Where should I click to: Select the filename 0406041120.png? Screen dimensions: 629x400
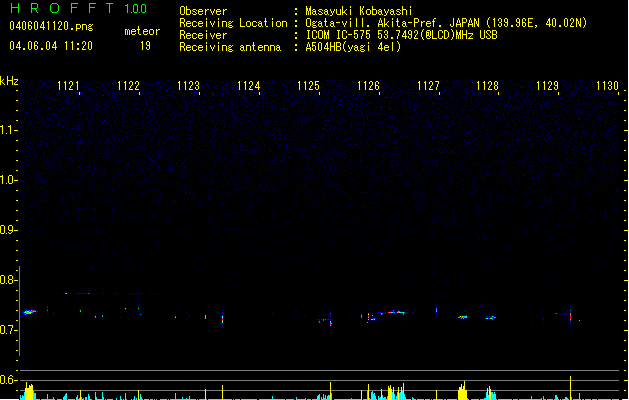tap(51, 26)
